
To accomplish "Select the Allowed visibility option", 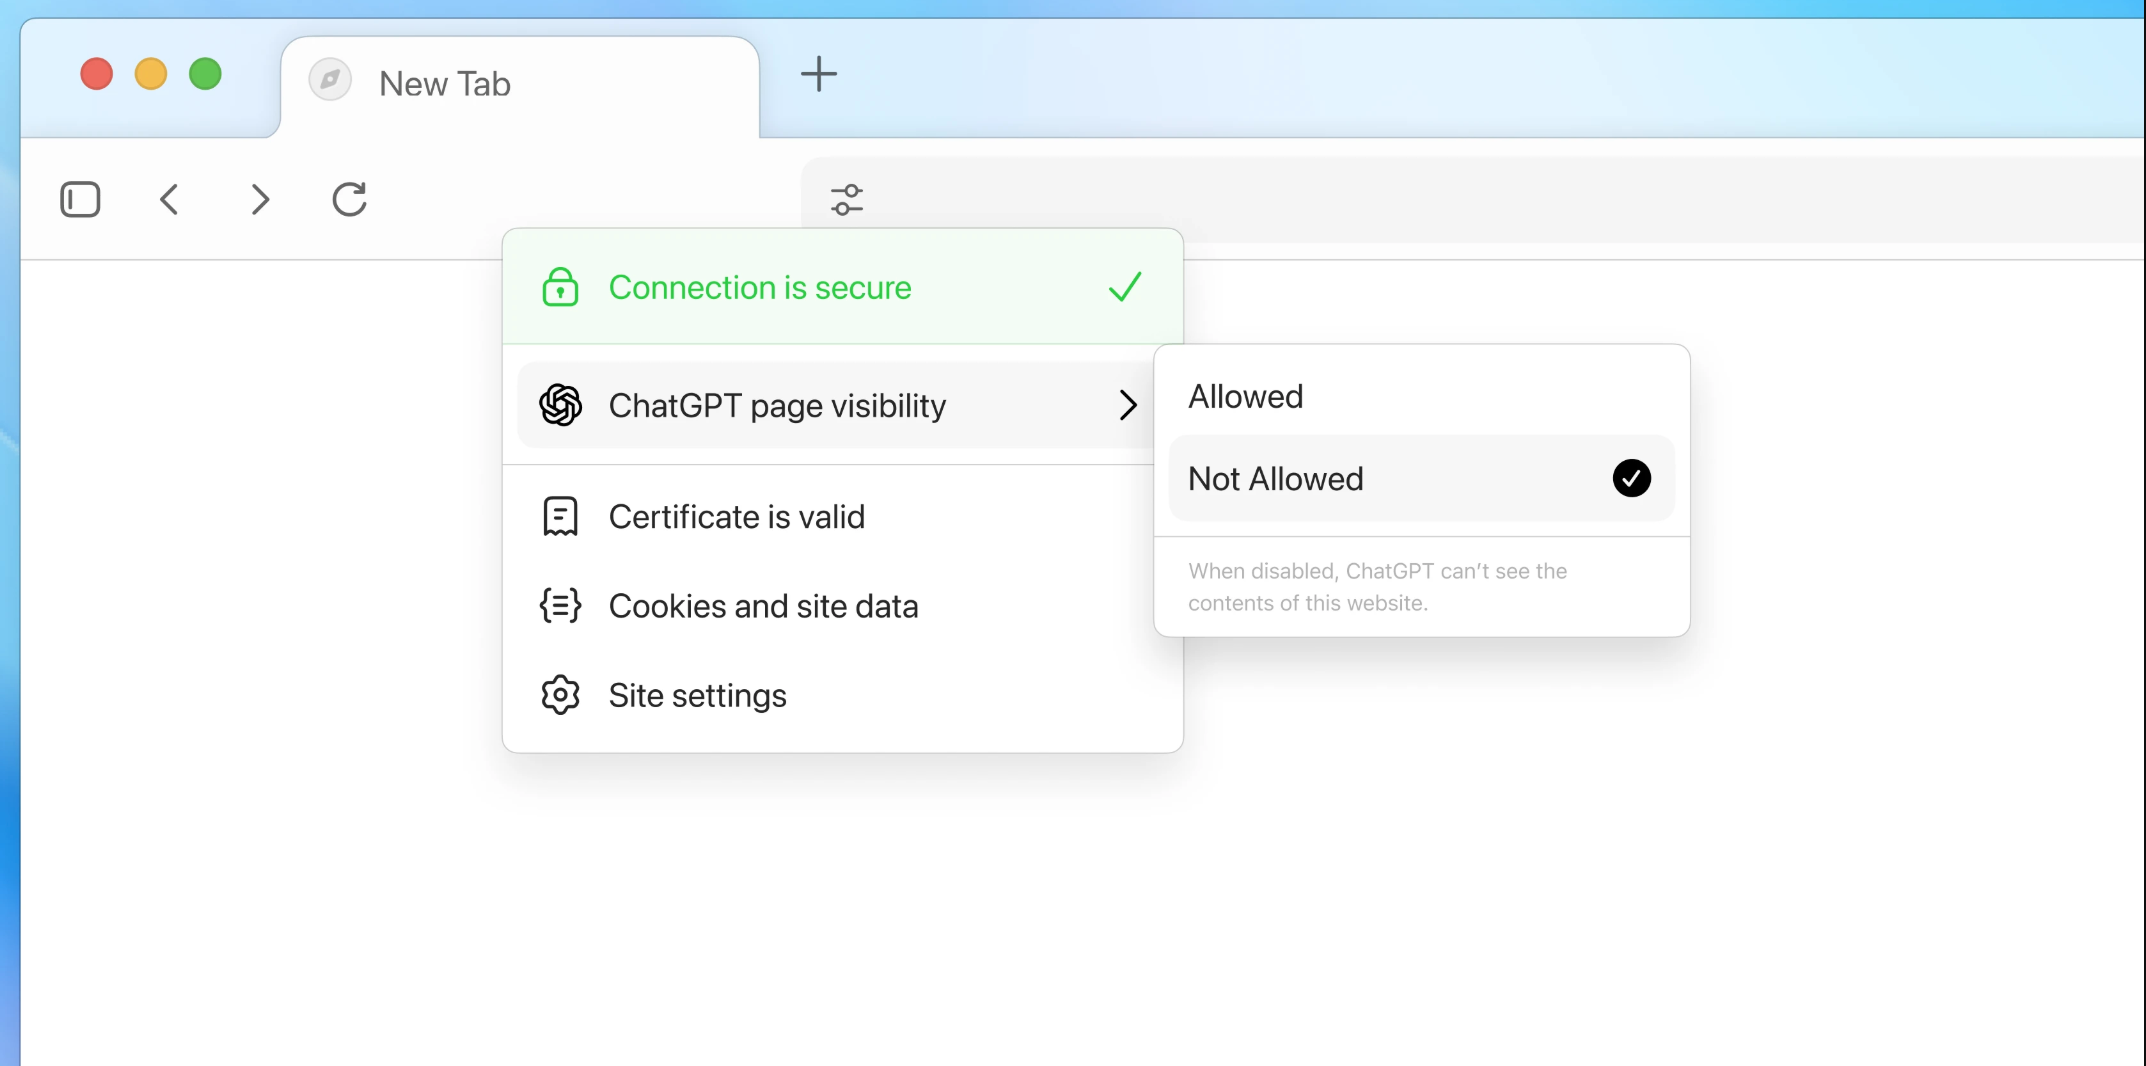I will (x=1246, y=397).
